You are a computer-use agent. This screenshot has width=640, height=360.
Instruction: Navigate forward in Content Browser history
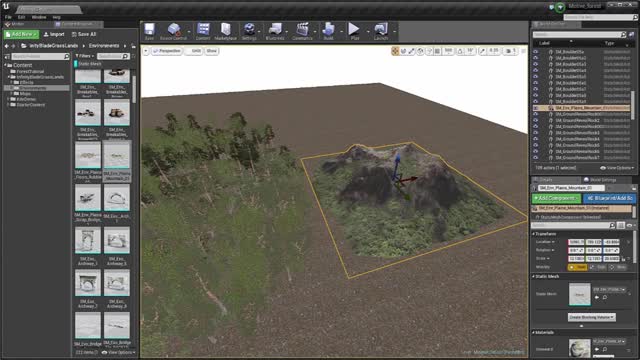tap(13, 46)
